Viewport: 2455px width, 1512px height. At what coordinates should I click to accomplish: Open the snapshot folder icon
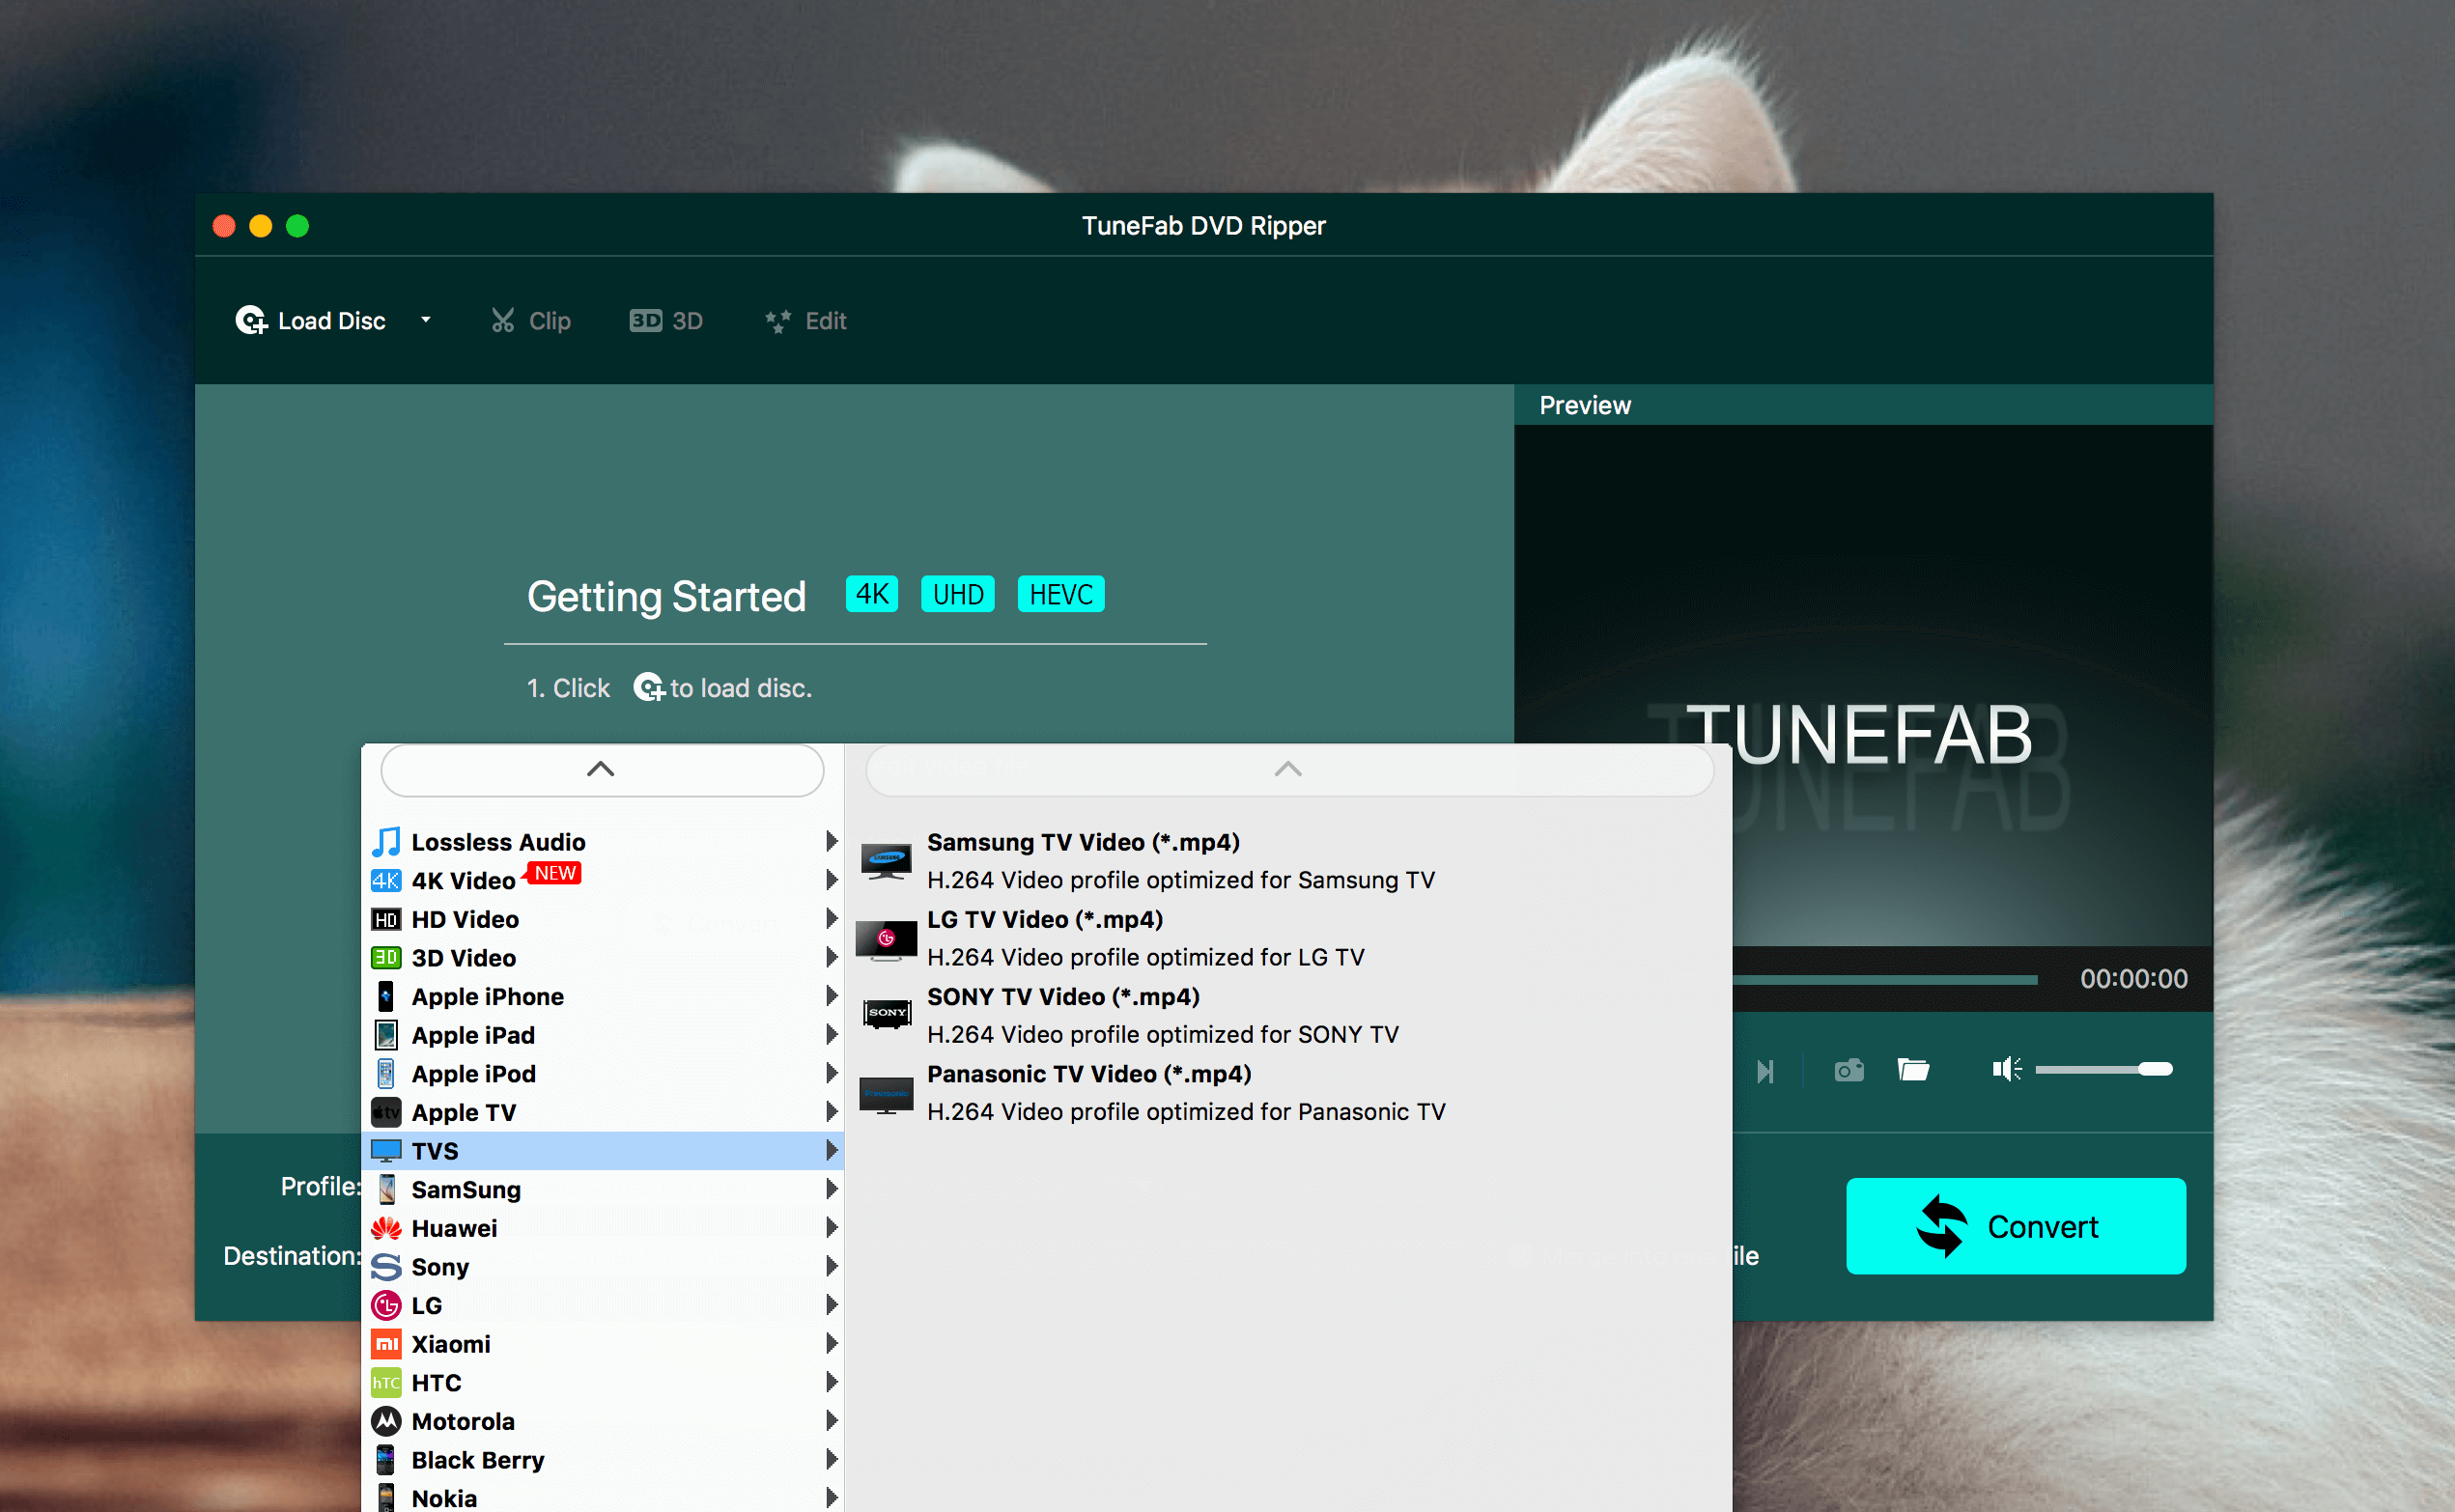[x=1913, y=1070]
